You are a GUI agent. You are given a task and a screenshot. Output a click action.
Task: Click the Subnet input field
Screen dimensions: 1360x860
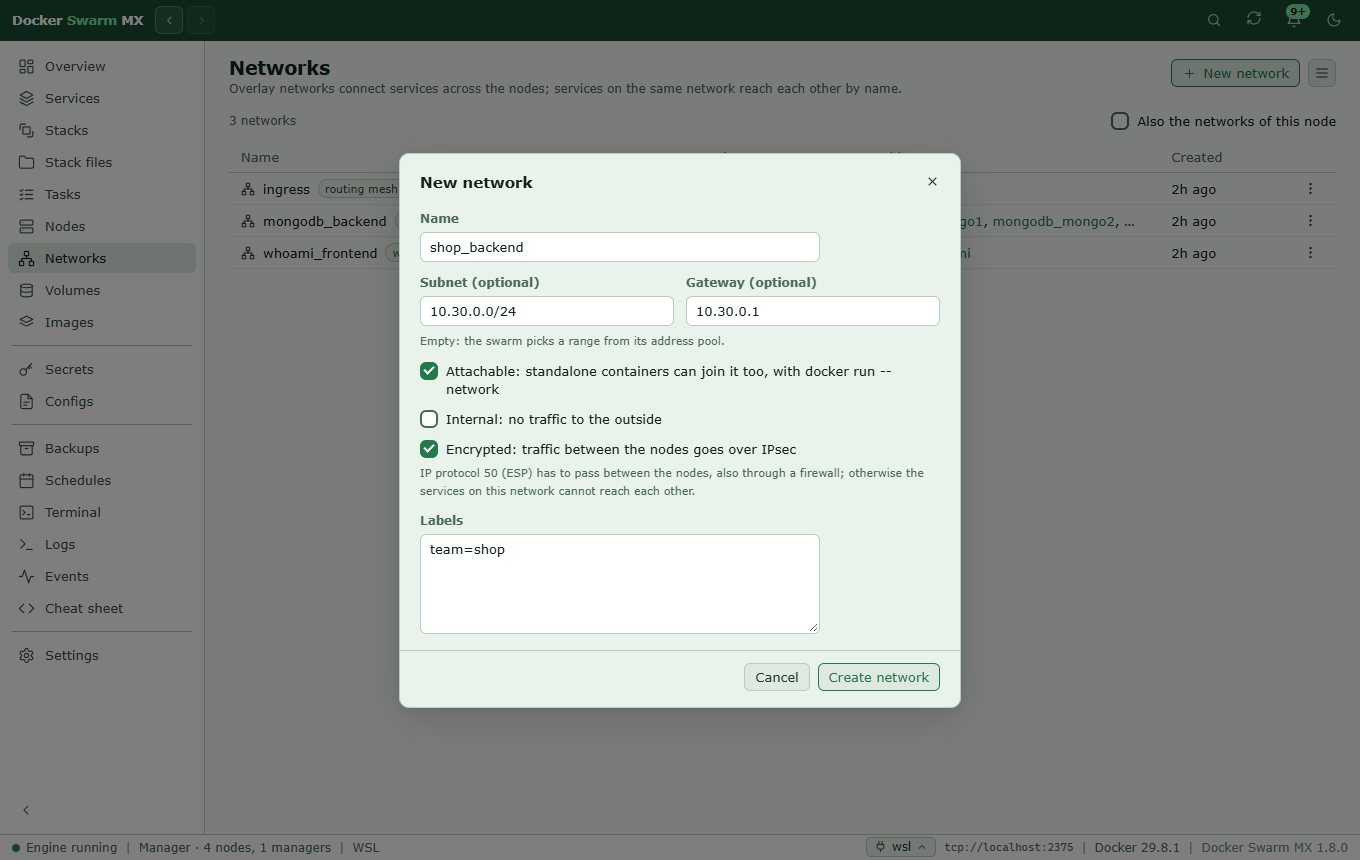click(547, 311)
